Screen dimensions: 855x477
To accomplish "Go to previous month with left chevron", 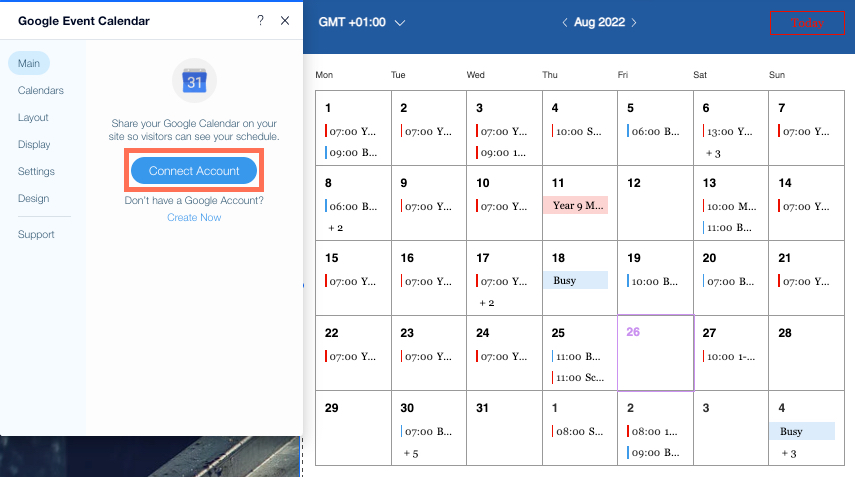I will [x=564, y=22].
